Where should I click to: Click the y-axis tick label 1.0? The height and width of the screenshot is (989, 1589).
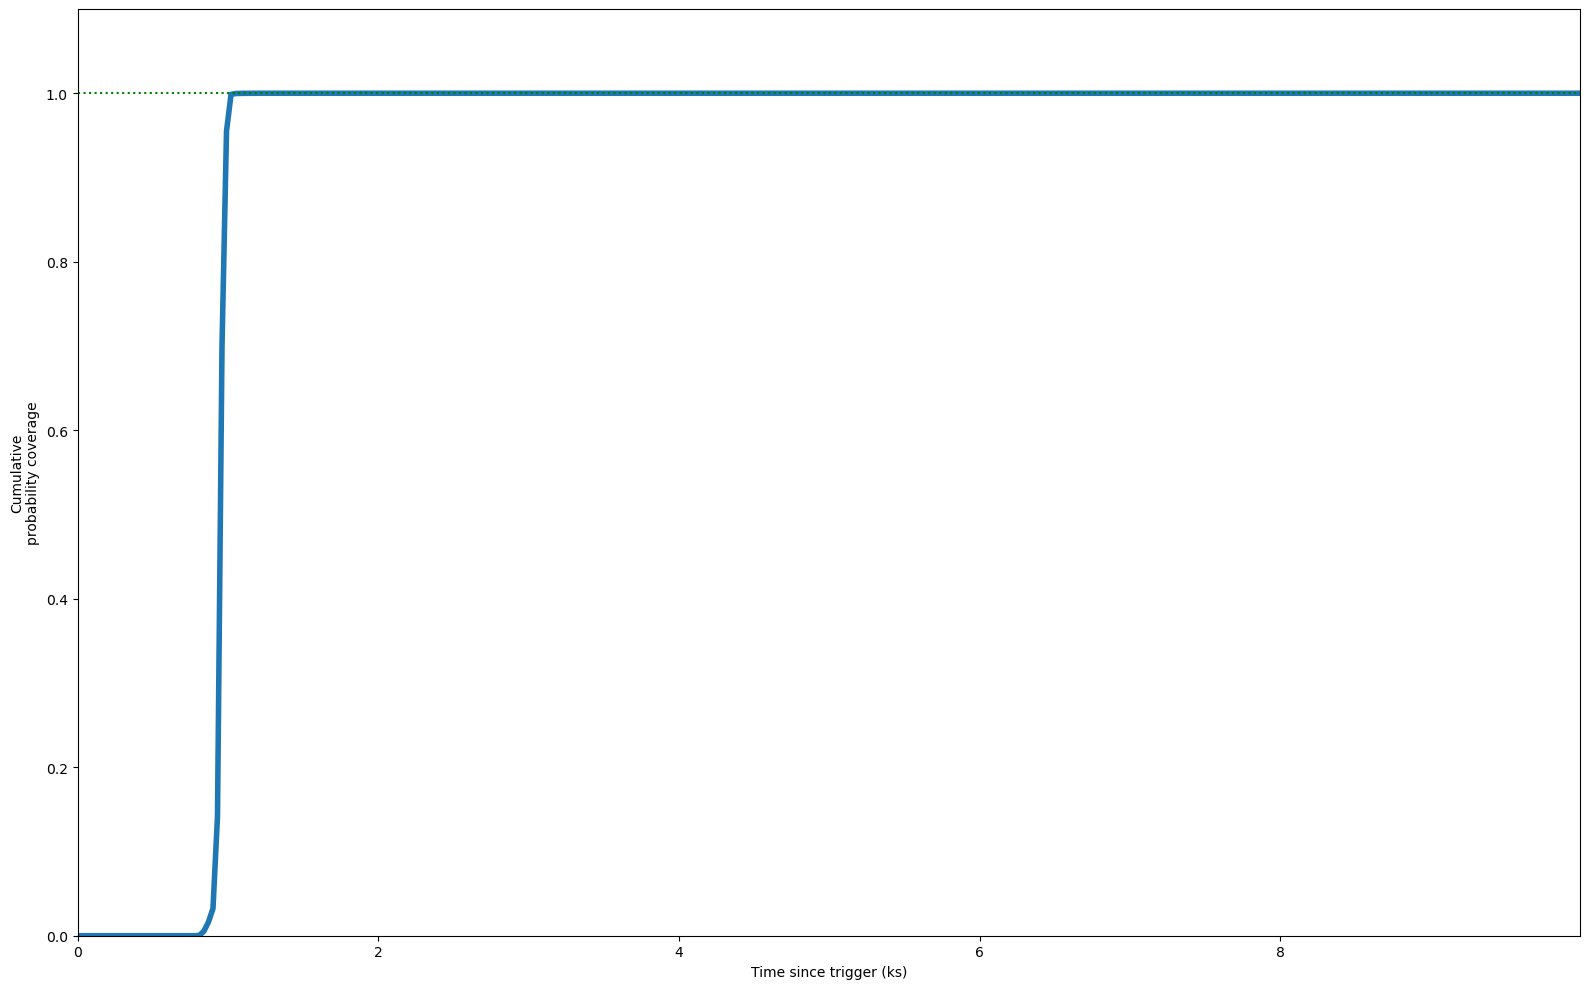pyautogui.click(x=58, y=94)
